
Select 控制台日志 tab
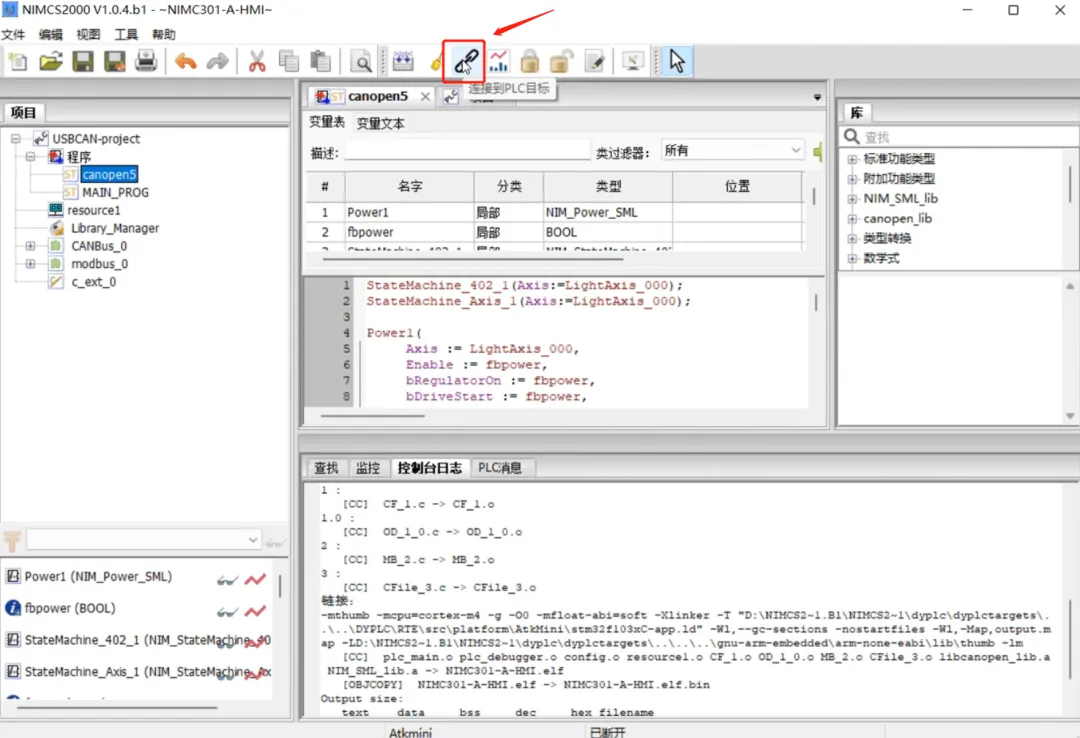[x=430, y=468]
